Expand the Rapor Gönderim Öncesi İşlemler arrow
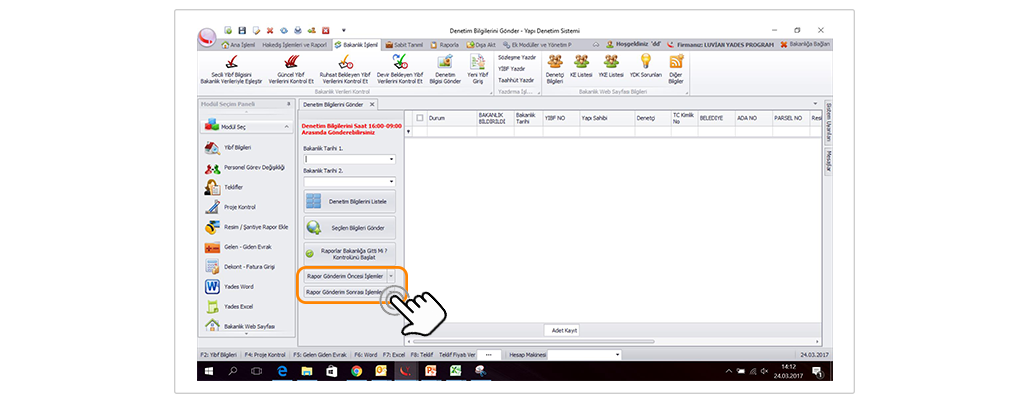Screen dimensions: 1030x410 coord(391,275)
